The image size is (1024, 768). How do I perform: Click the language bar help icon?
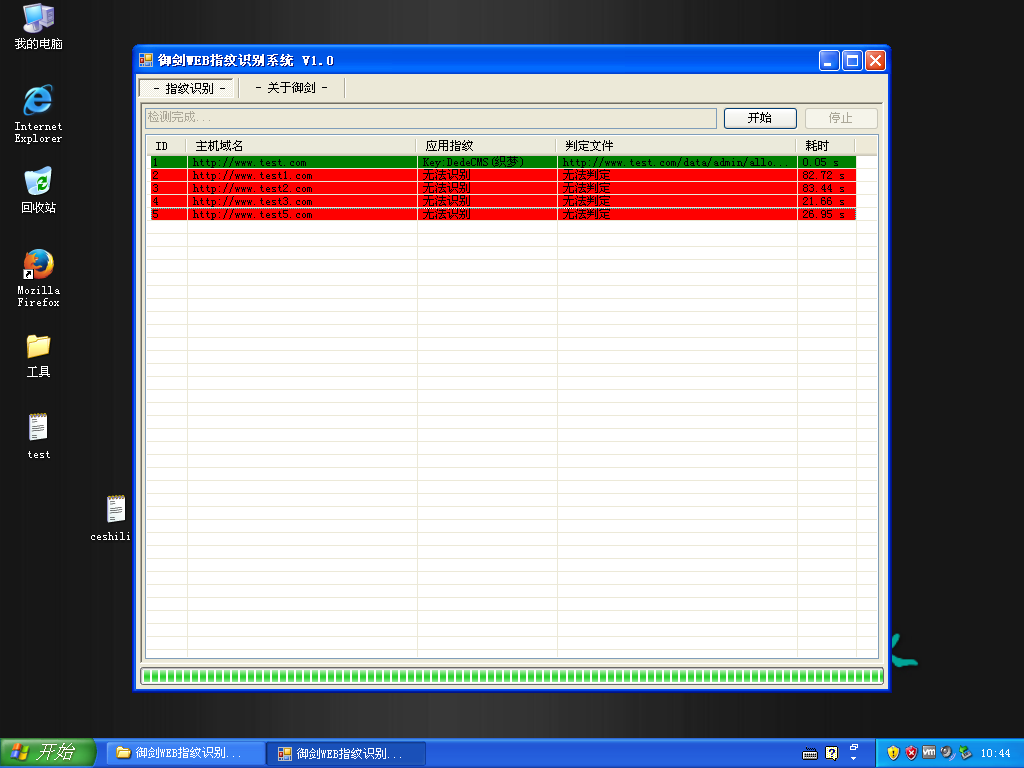click(831, 754)
